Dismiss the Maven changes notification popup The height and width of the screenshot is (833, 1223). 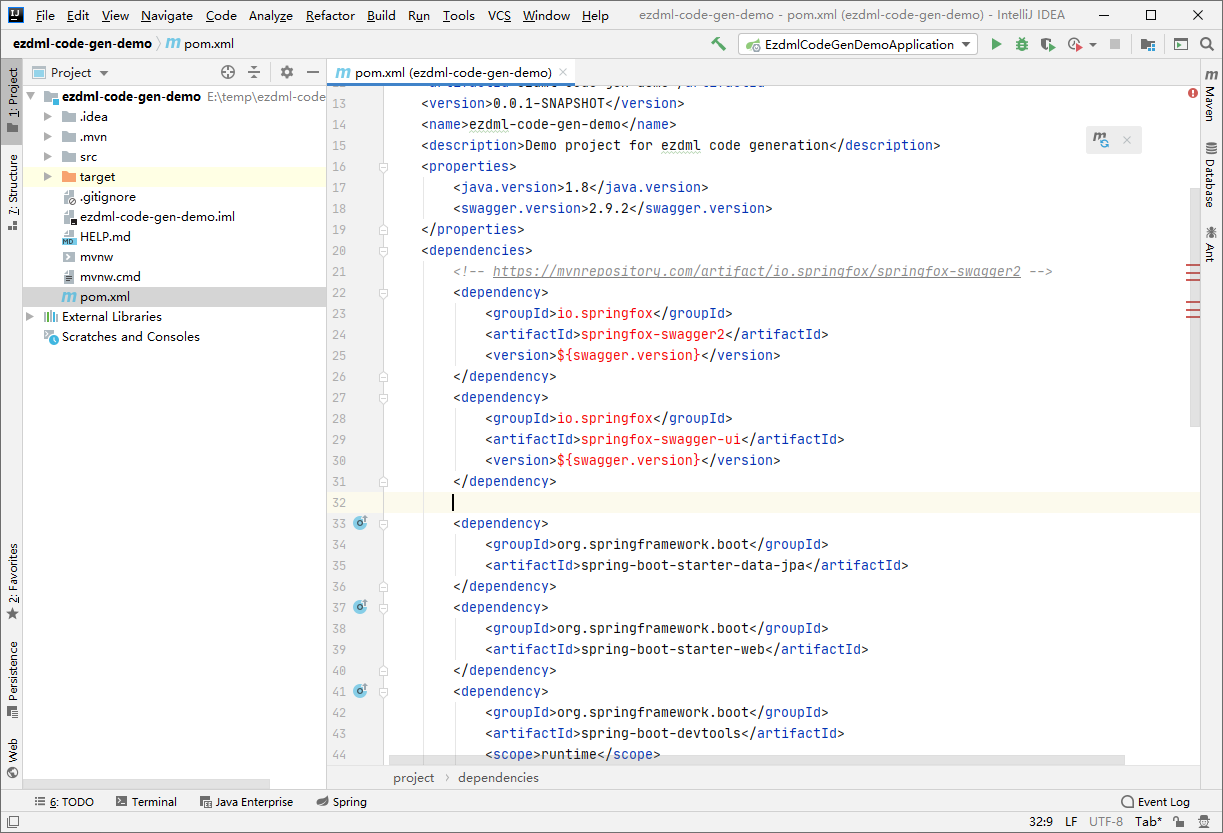coord(1127,140)
